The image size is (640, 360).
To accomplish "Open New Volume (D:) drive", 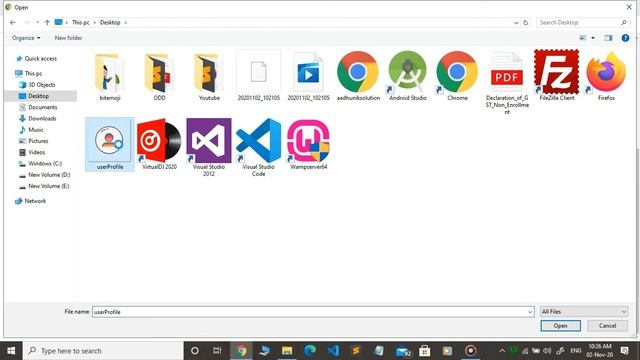I will [49, 175].
